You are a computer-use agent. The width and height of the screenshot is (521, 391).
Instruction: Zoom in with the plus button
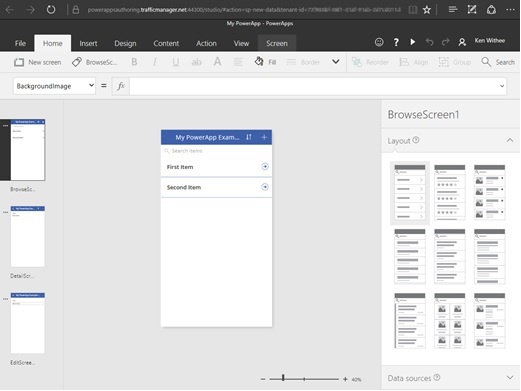(x=345, y=379)
